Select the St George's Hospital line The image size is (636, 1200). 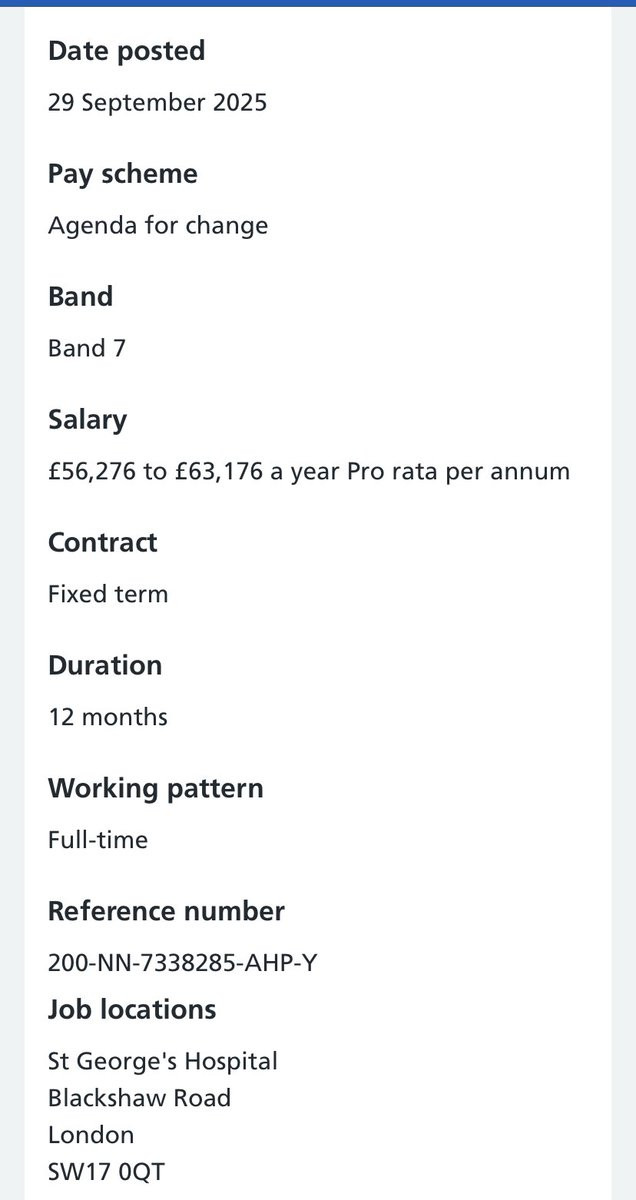(163, 1061)
